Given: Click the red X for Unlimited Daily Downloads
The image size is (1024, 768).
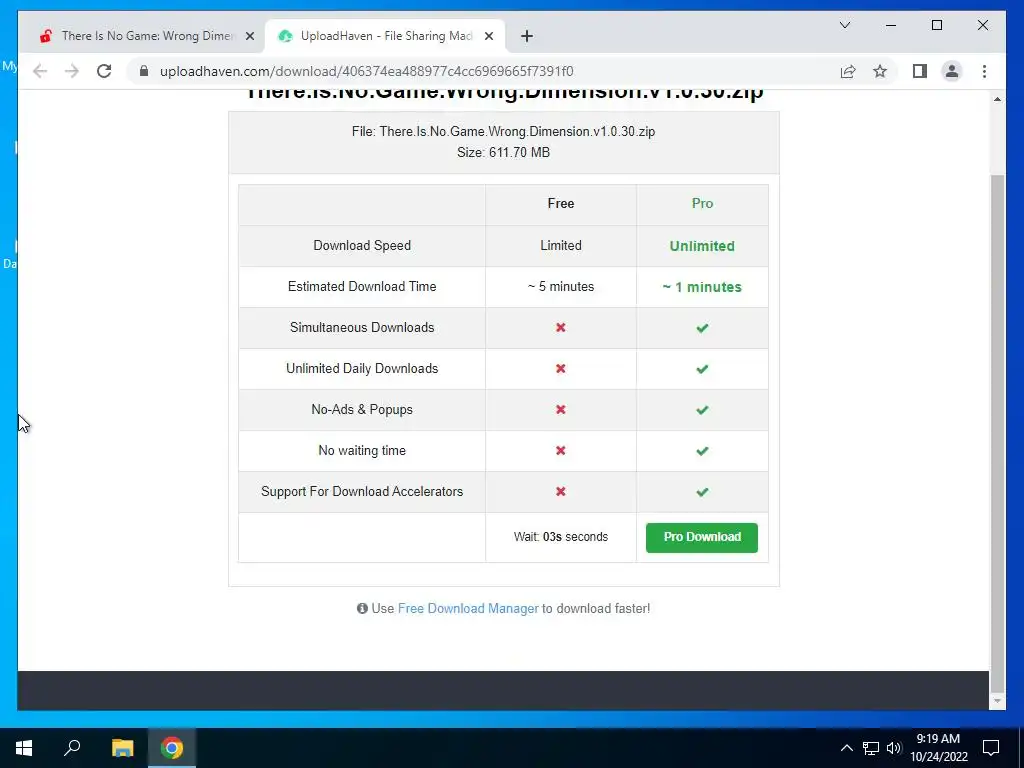Looking at the screenshot, I should (x=561, y=369).
